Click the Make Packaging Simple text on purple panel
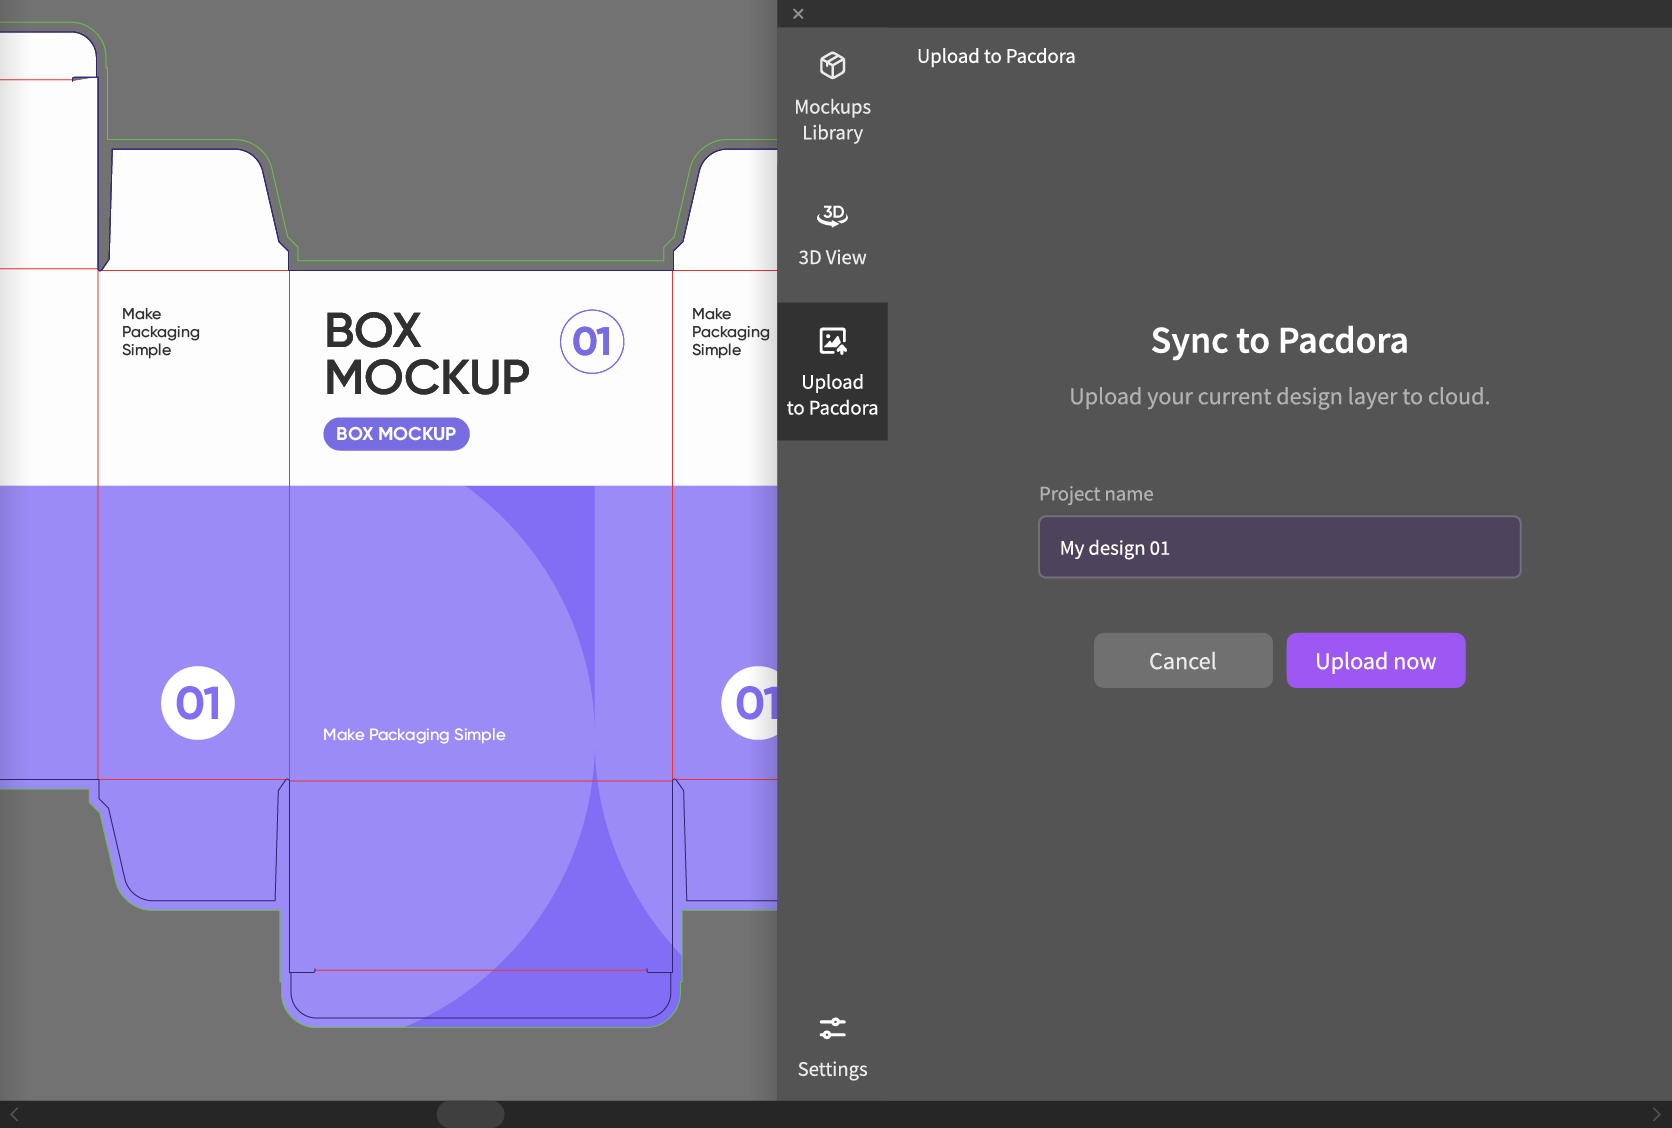 (413, 734)
